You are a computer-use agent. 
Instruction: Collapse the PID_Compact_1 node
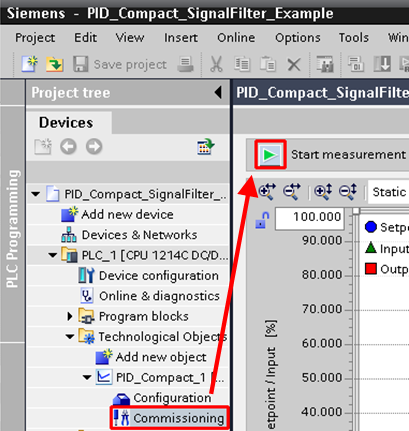click(87, 377)
